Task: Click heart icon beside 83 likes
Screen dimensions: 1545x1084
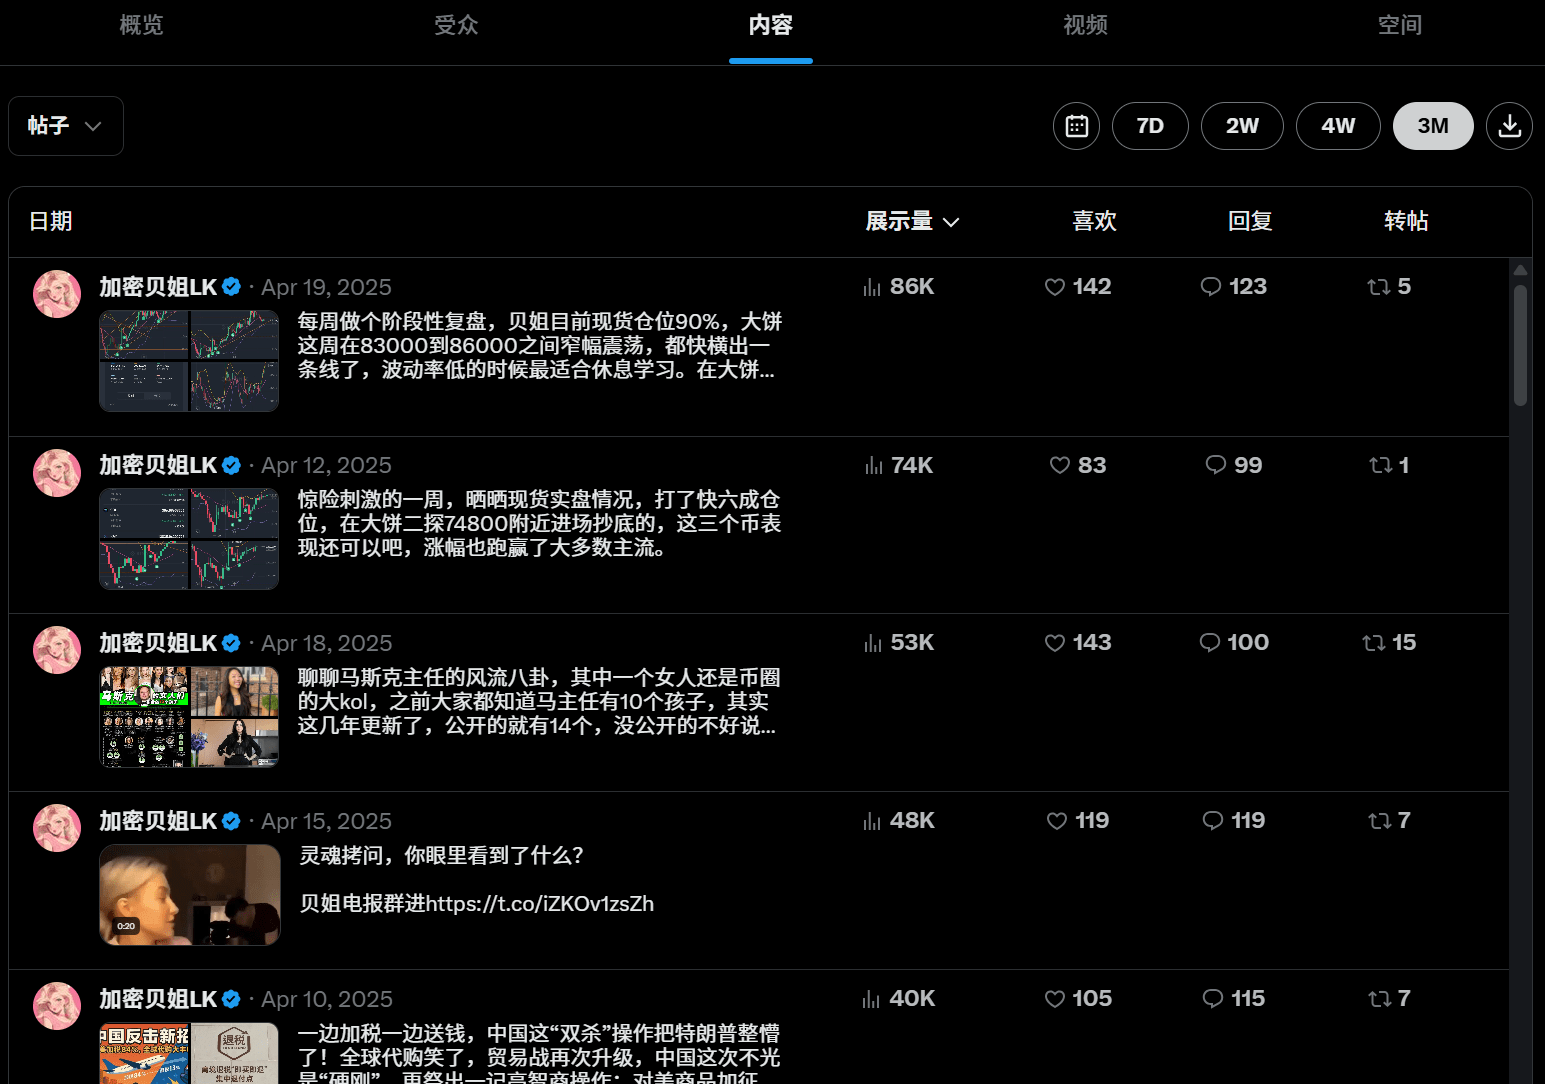Action: coord(1059,465)
